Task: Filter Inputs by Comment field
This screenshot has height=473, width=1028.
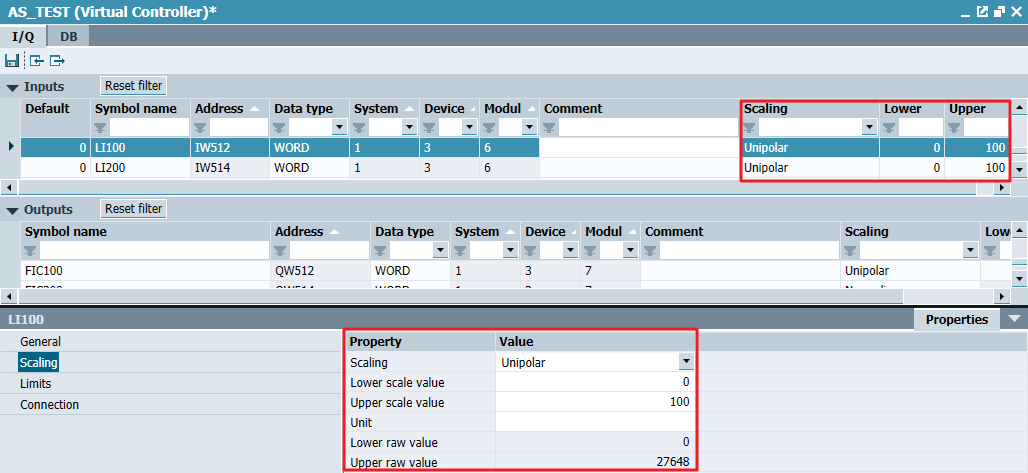Action: [648, 127]
